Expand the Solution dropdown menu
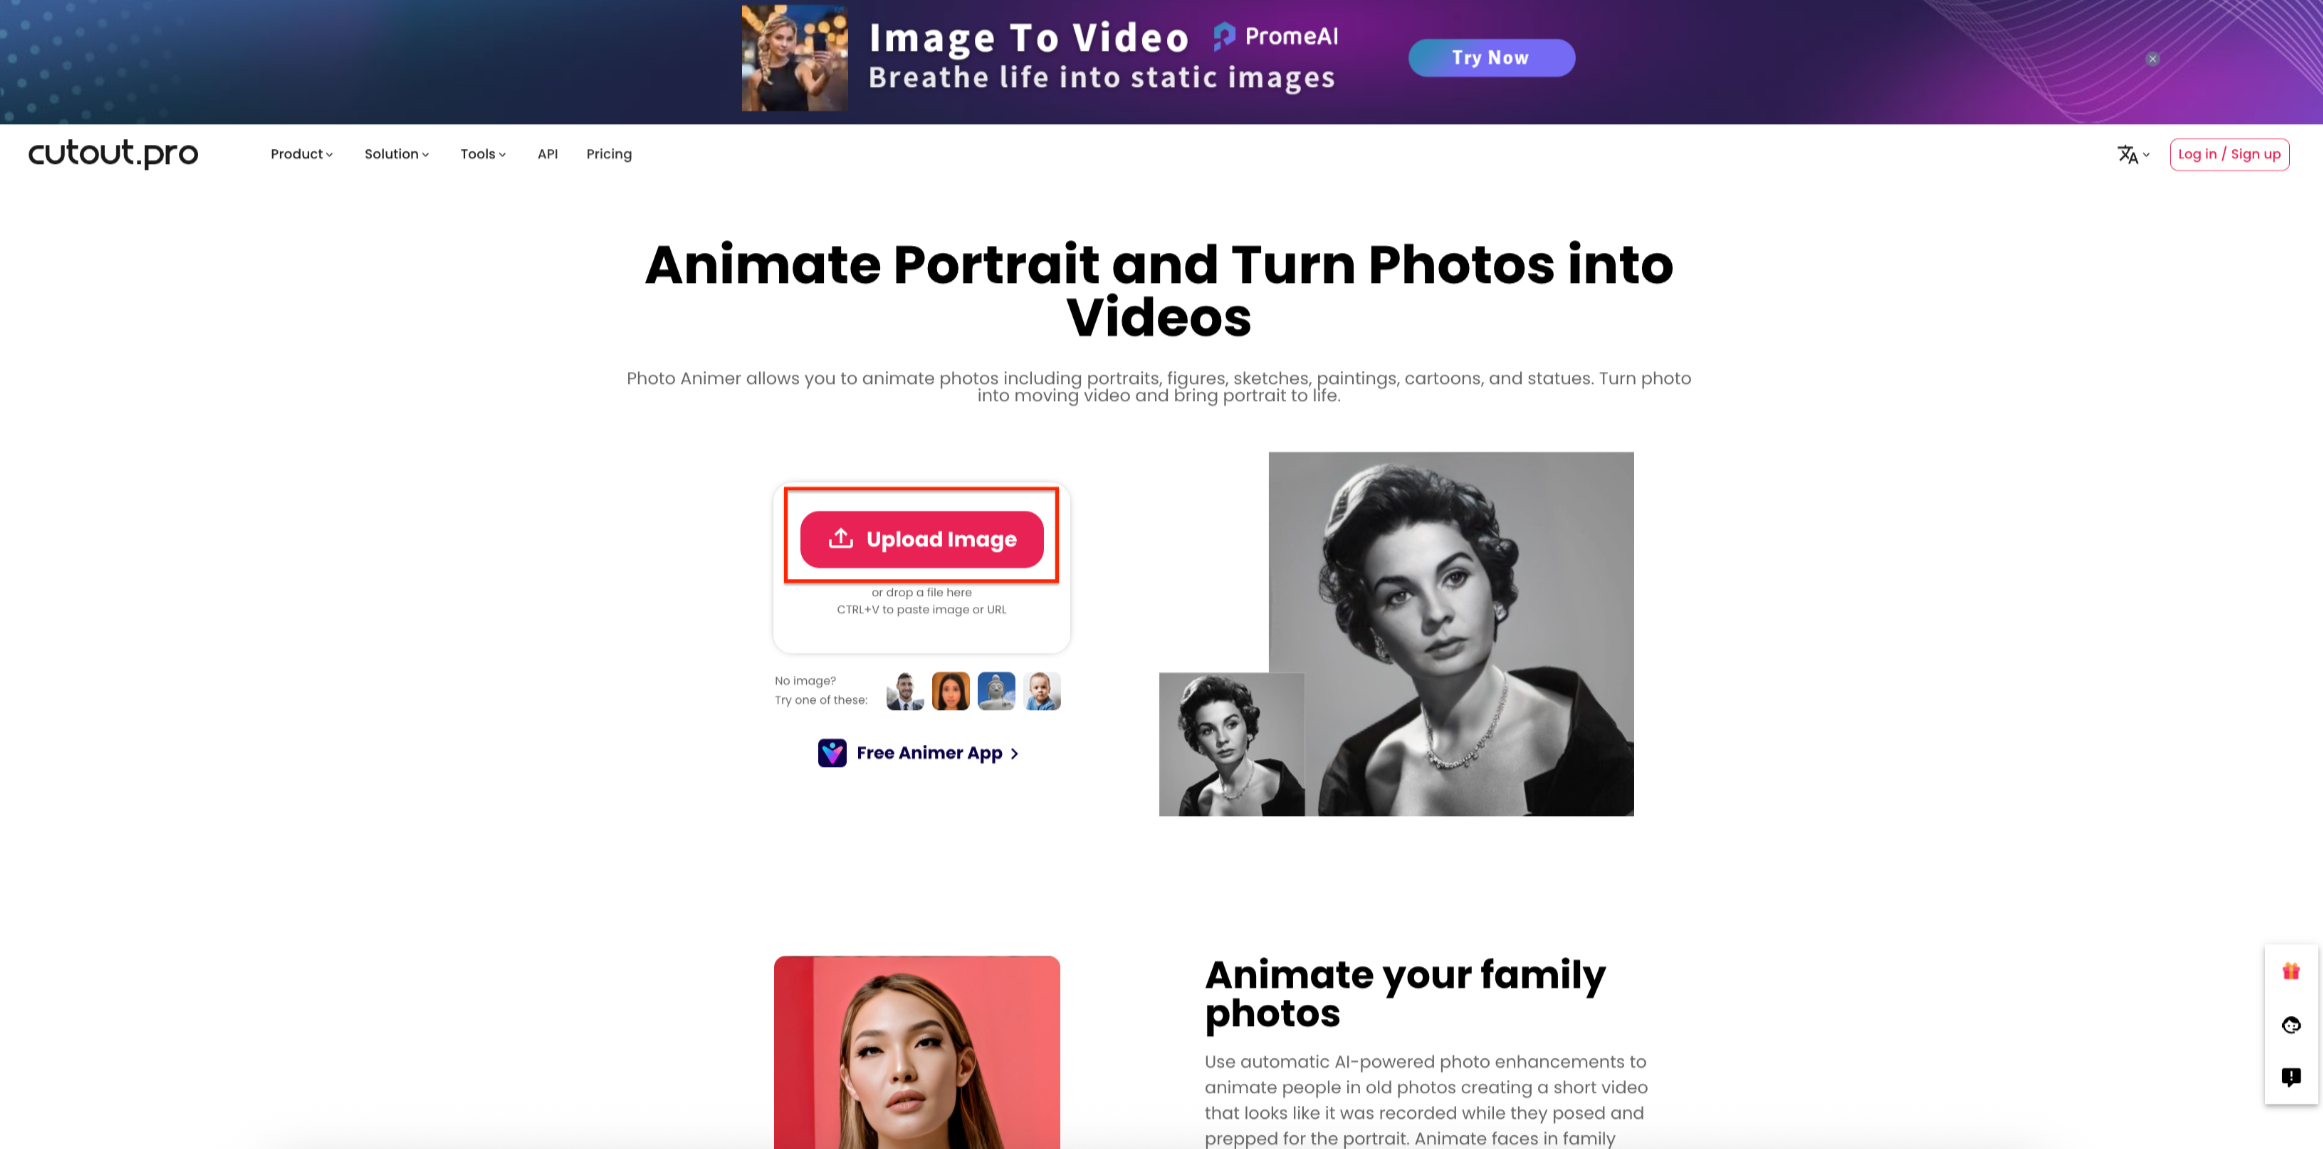Screen dimensions: 2323x1149 coord(396,154)
